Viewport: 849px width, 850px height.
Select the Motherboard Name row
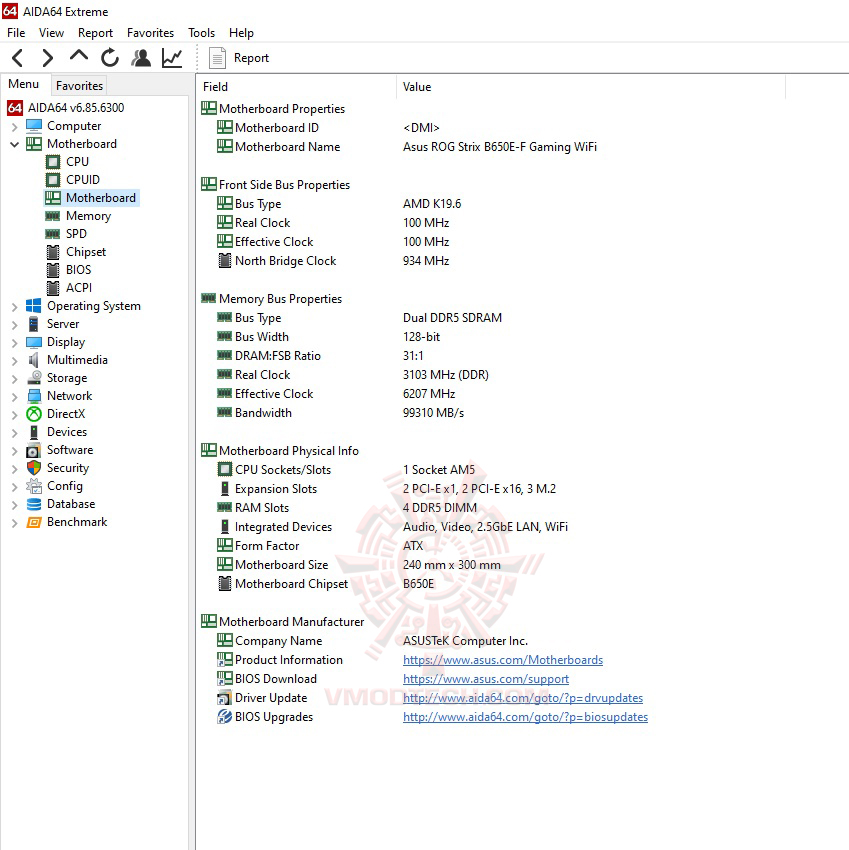[x=407, y=147]
